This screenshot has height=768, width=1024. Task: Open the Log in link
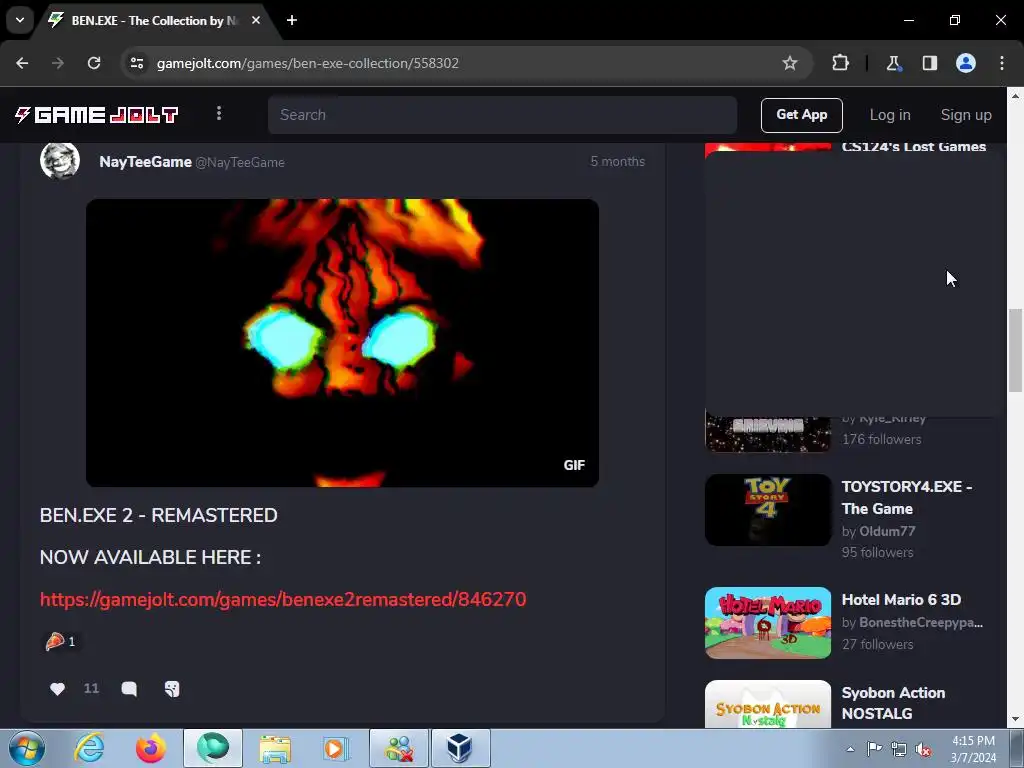point(889,115)
